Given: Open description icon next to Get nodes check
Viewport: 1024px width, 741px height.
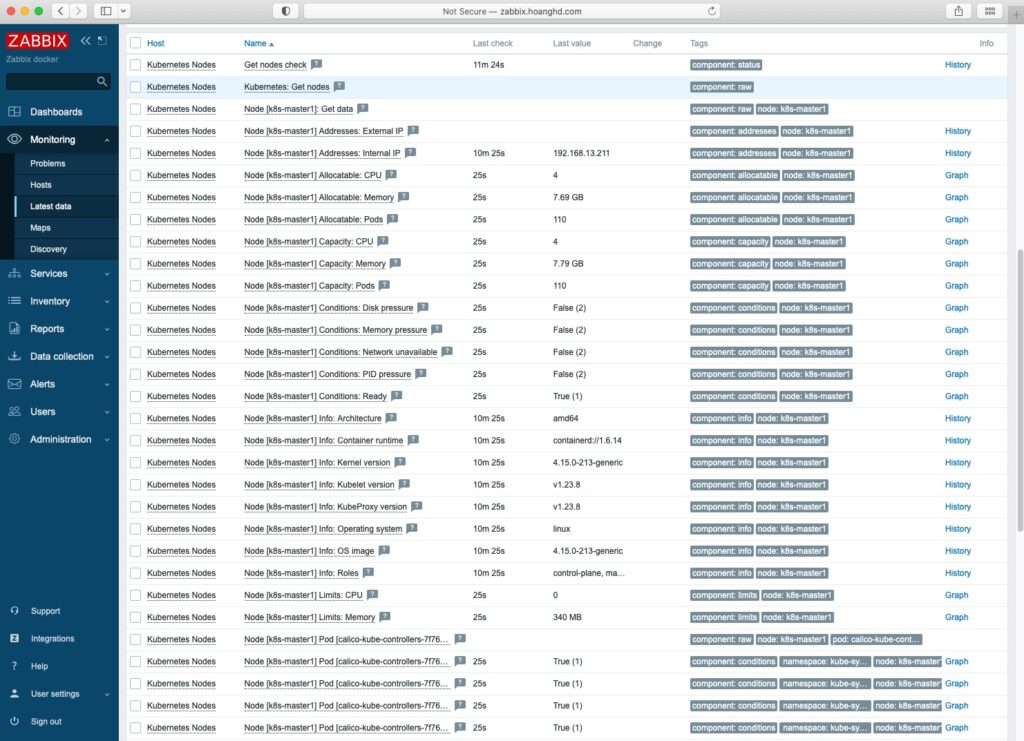Looking at the screenshot, I should coord(316,64).
